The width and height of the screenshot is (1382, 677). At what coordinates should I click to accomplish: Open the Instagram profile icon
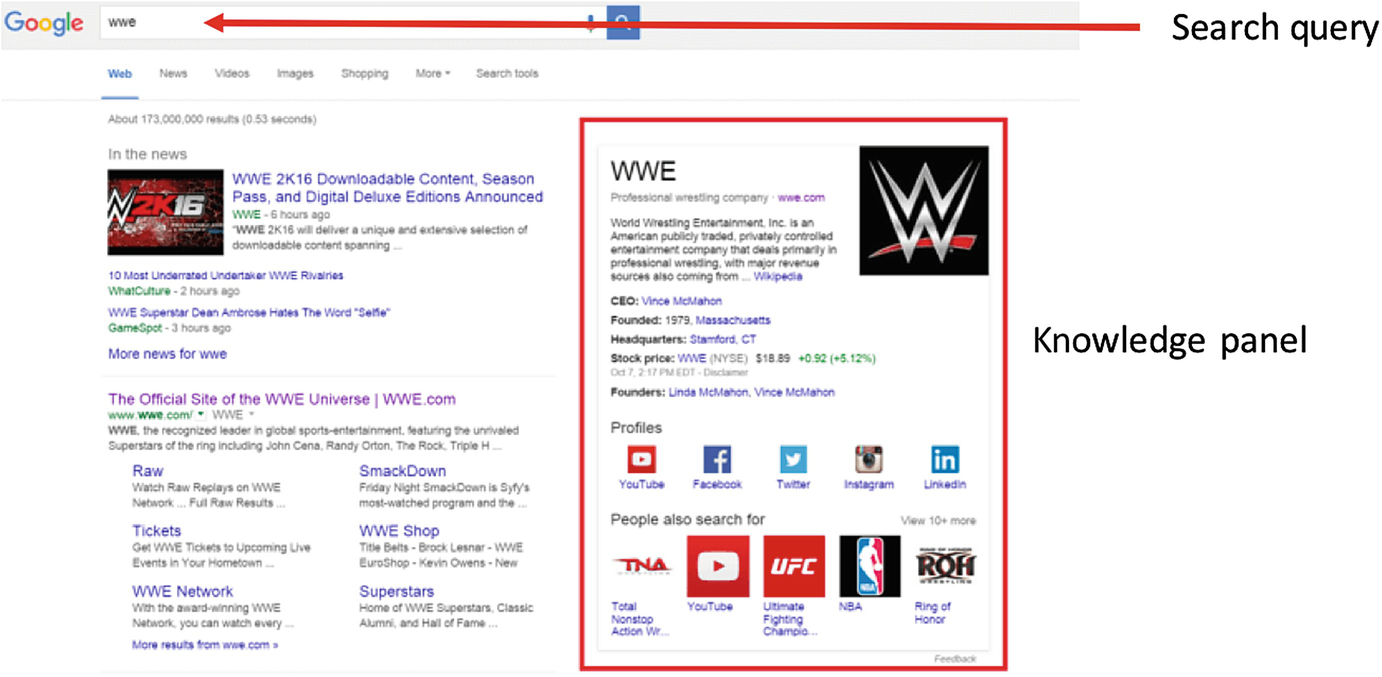(869, 459)
